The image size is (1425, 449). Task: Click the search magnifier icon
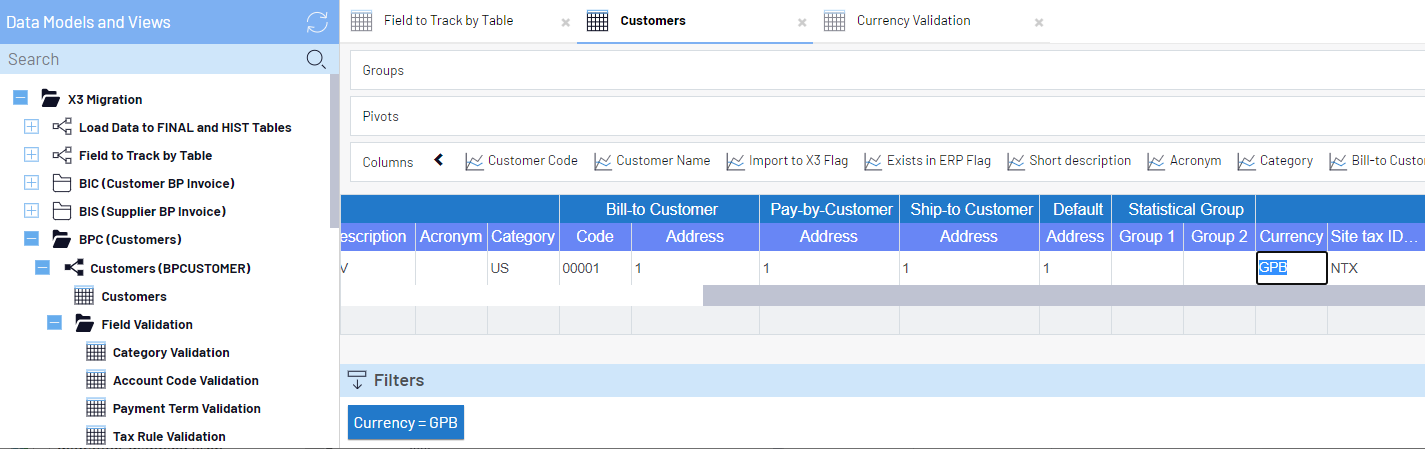(x=316, y=59)
